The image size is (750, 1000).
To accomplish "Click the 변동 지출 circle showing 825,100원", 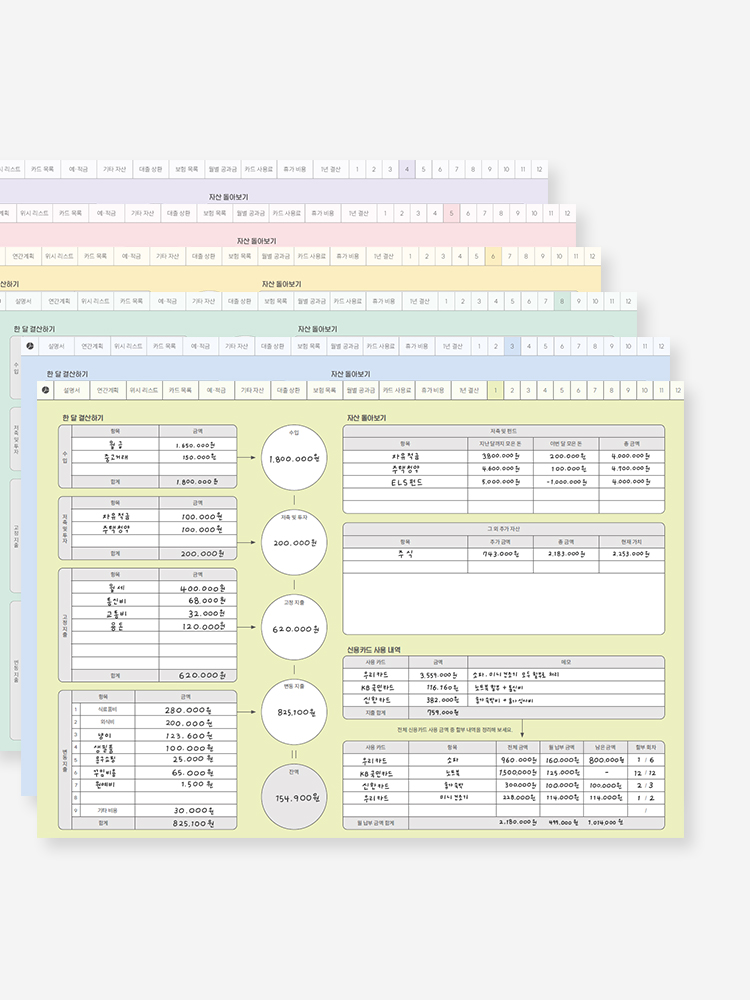I will point(294,712).
